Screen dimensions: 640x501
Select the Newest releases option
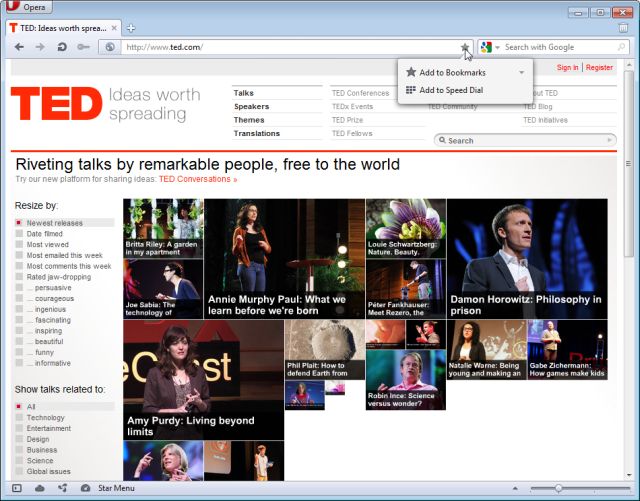click(54, 223)
